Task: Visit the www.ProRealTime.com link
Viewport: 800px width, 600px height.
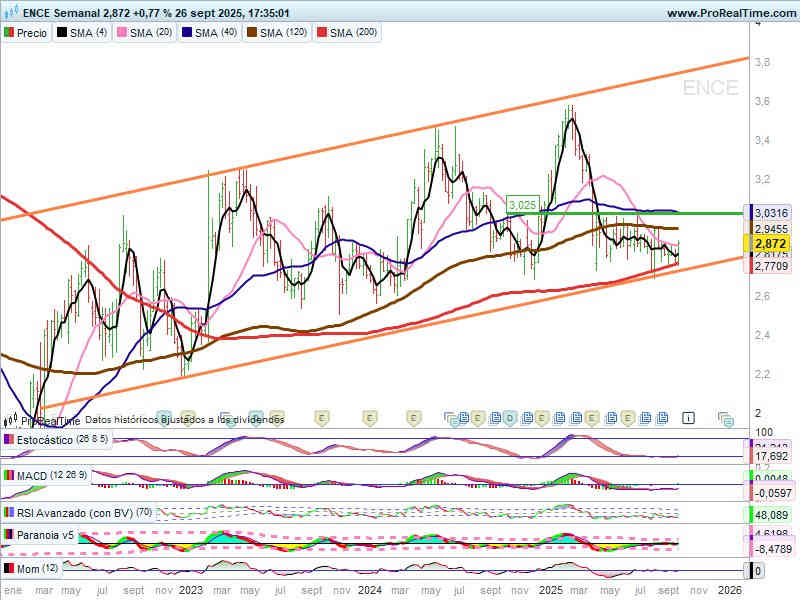Action: (x=731, y=13)
